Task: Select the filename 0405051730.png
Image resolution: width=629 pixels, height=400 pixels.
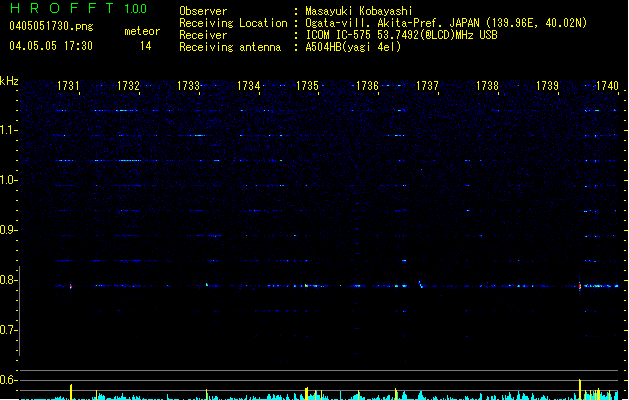Action: tap(51, 26)
